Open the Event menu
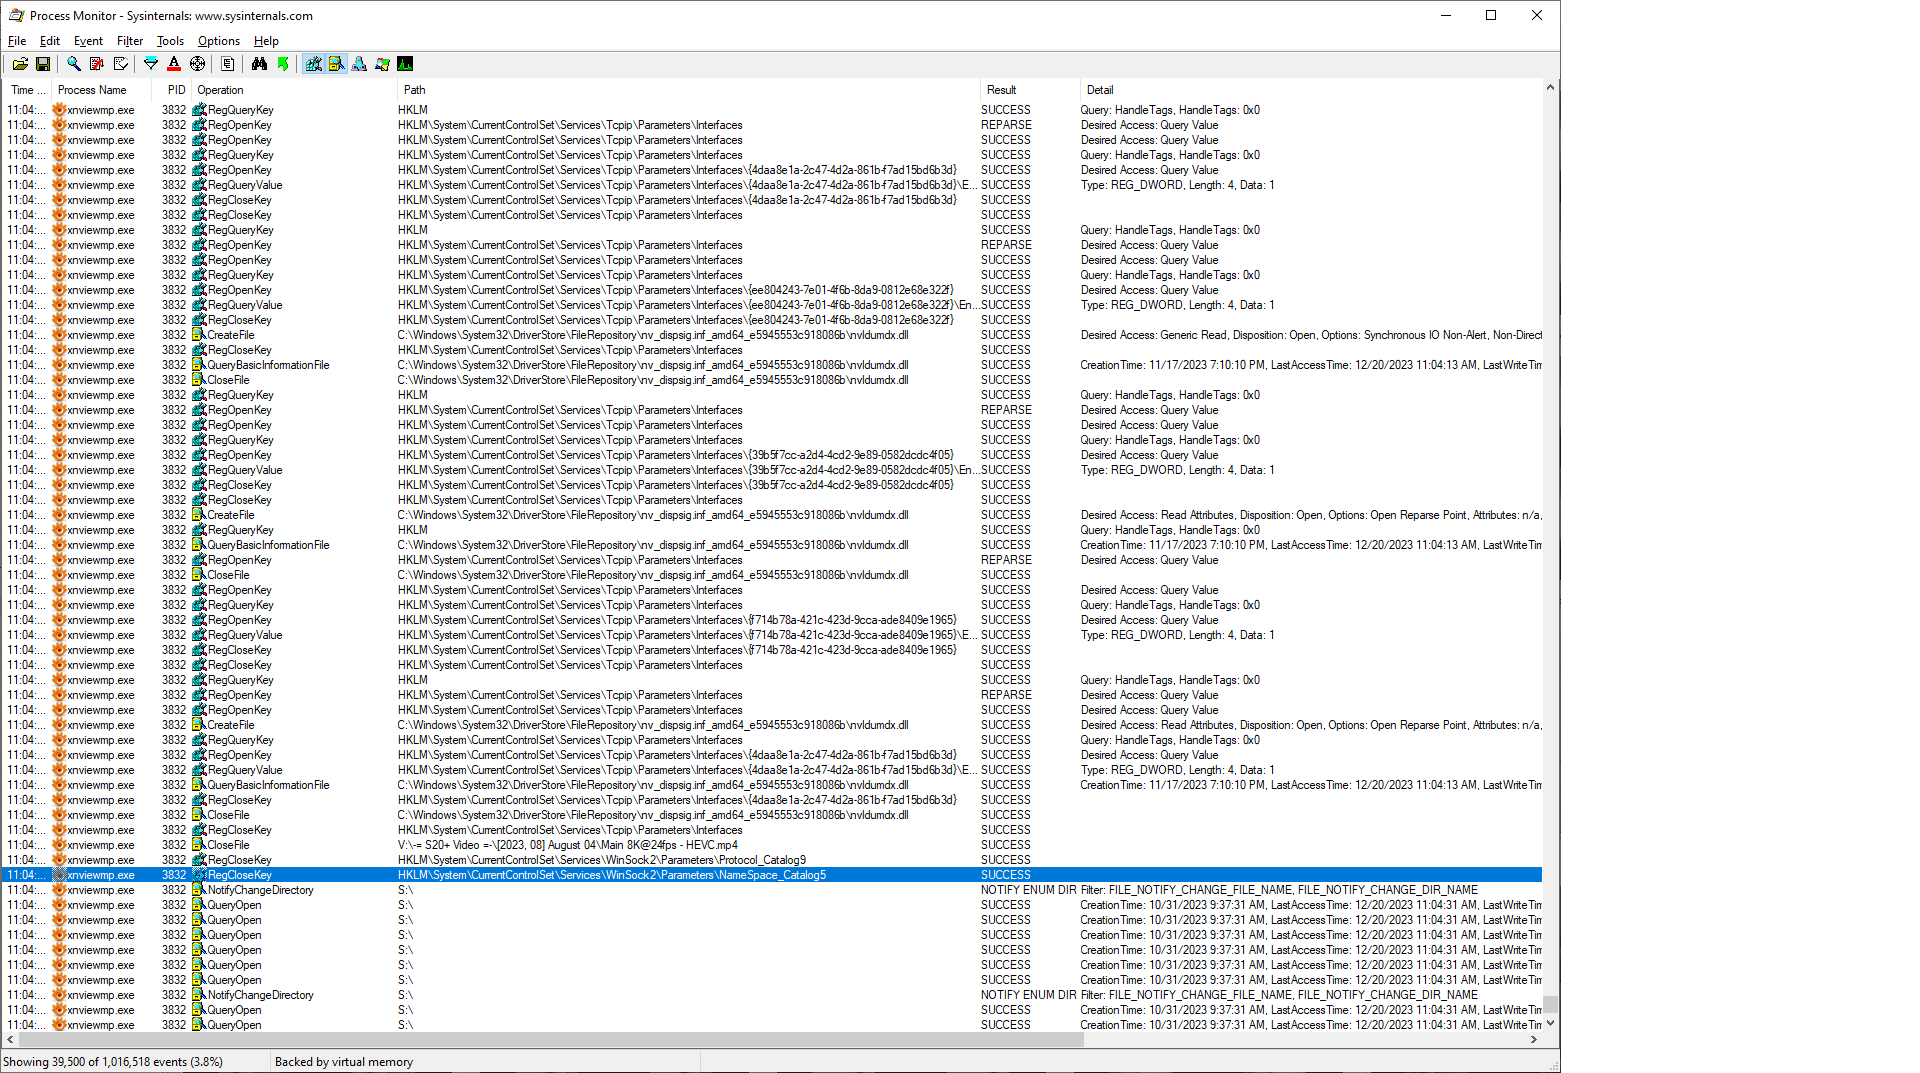Screen dimensions: 1920x1073 (88, 41)
